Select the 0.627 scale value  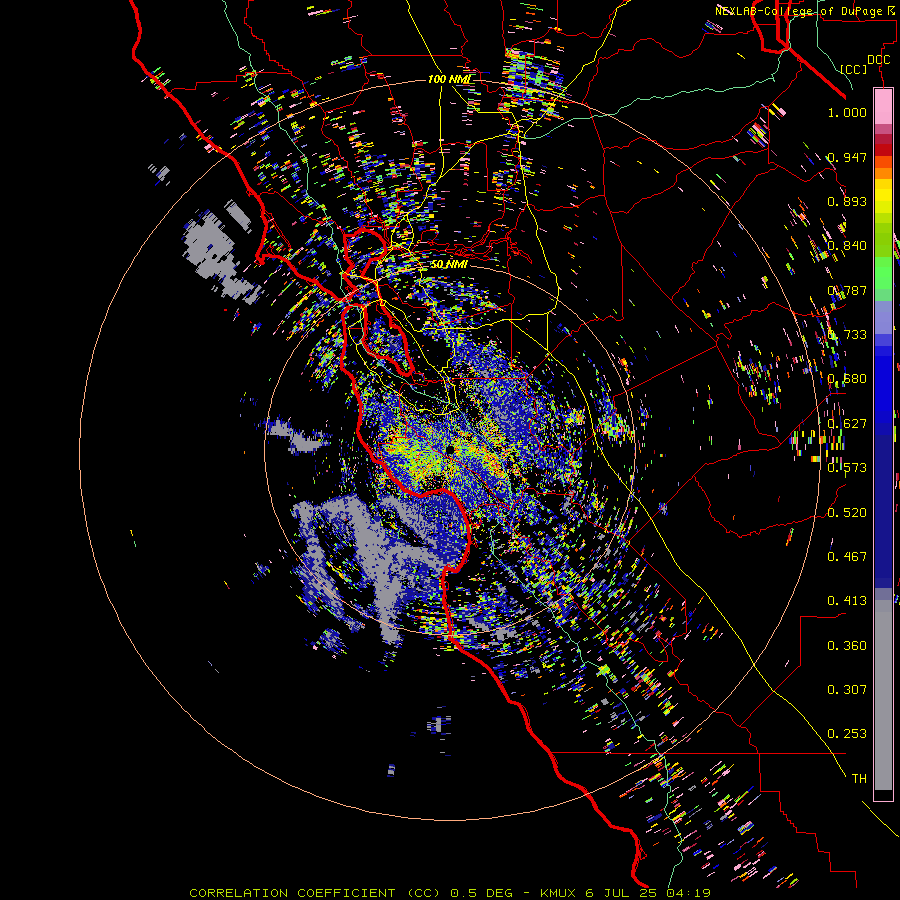click(847, 424)
